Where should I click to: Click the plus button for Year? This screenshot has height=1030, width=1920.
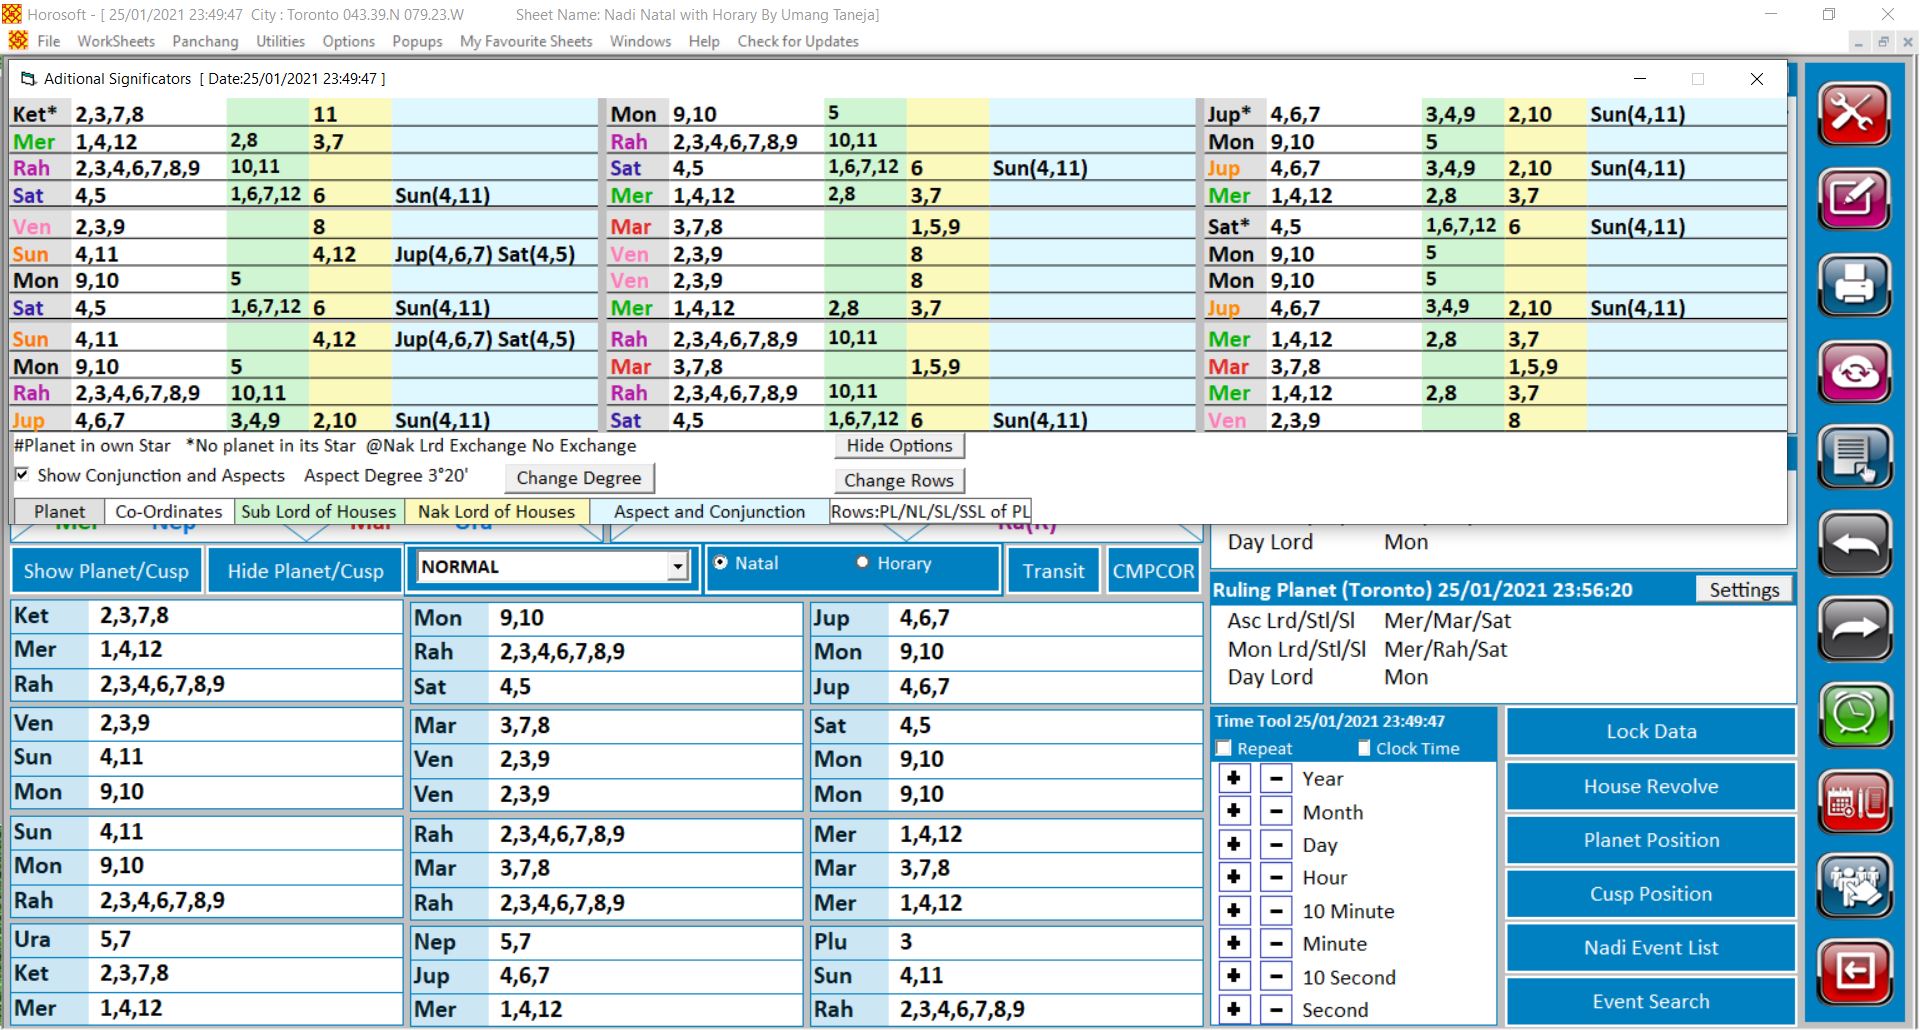click(x=1234, y=778)
